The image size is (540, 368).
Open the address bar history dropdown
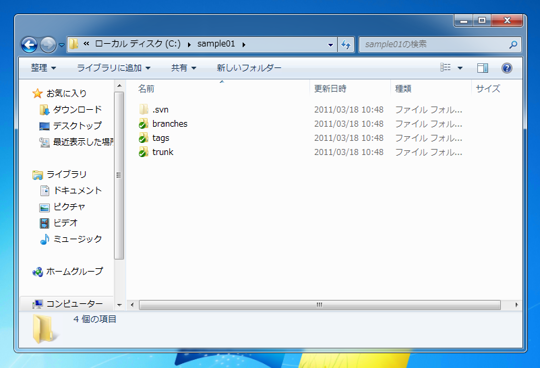click(331, 45)
